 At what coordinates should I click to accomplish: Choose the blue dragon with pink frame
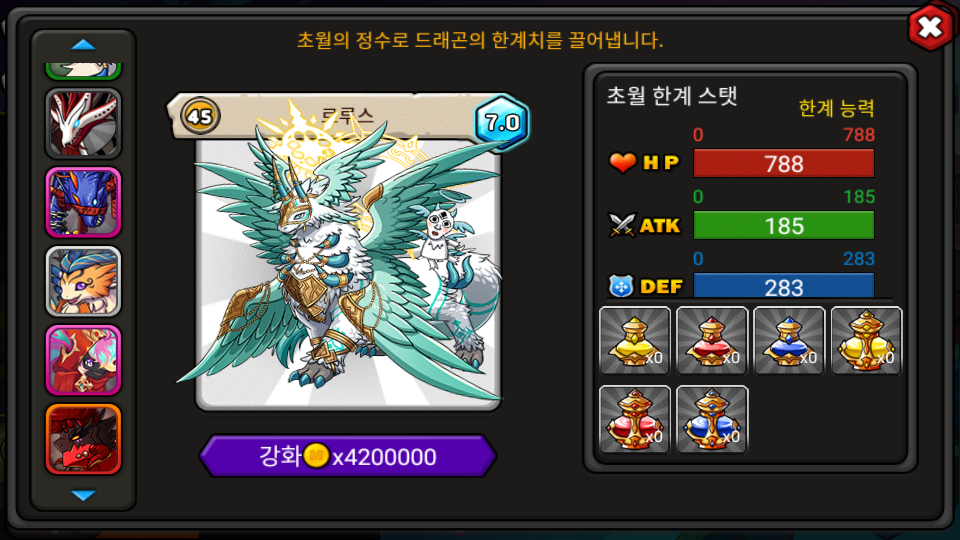pyautogui.click(x=83, y=203)
